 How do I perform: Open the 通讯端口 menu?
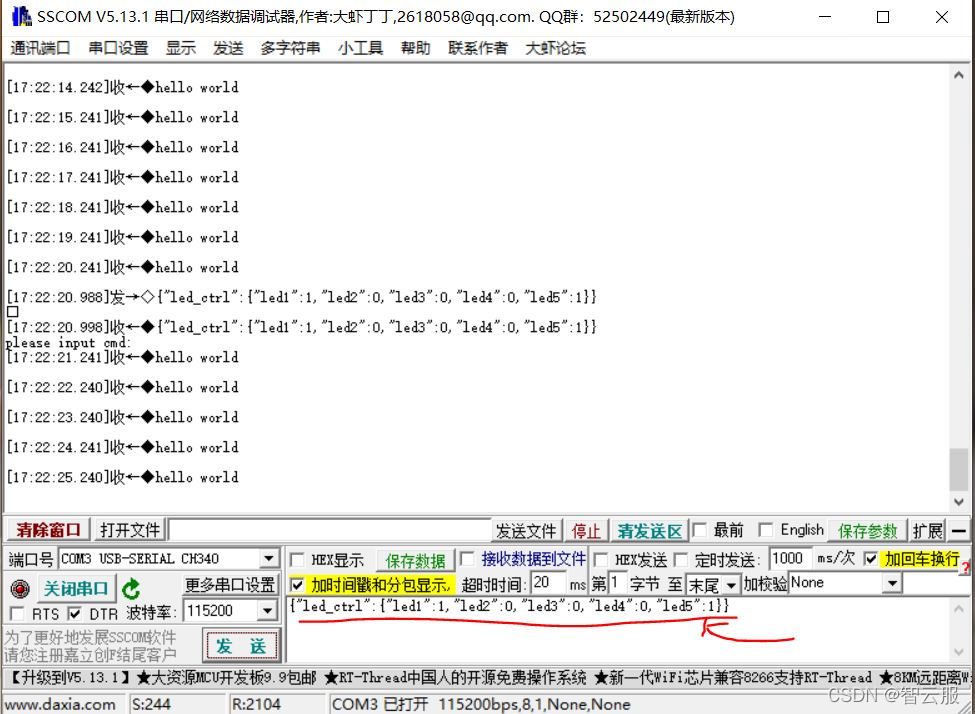click(40, 48)
